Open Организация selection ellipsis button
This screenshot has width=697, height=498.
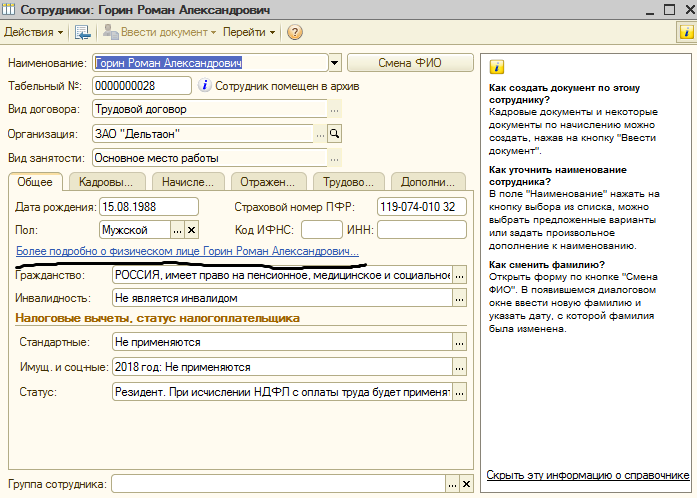(320, 134)
